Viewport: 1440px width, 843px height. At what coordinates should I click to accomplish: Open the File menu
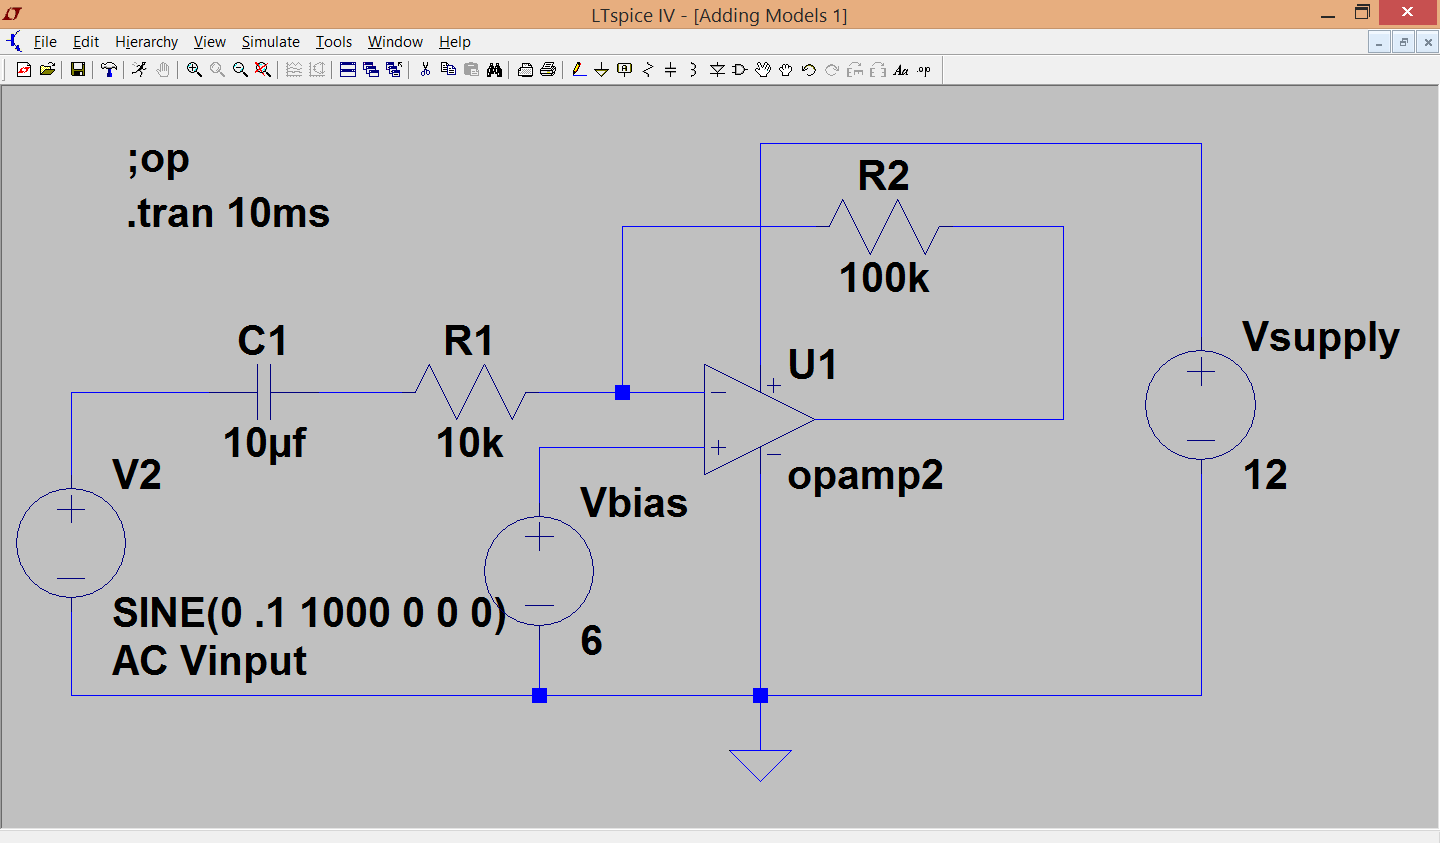pos(45,42)
